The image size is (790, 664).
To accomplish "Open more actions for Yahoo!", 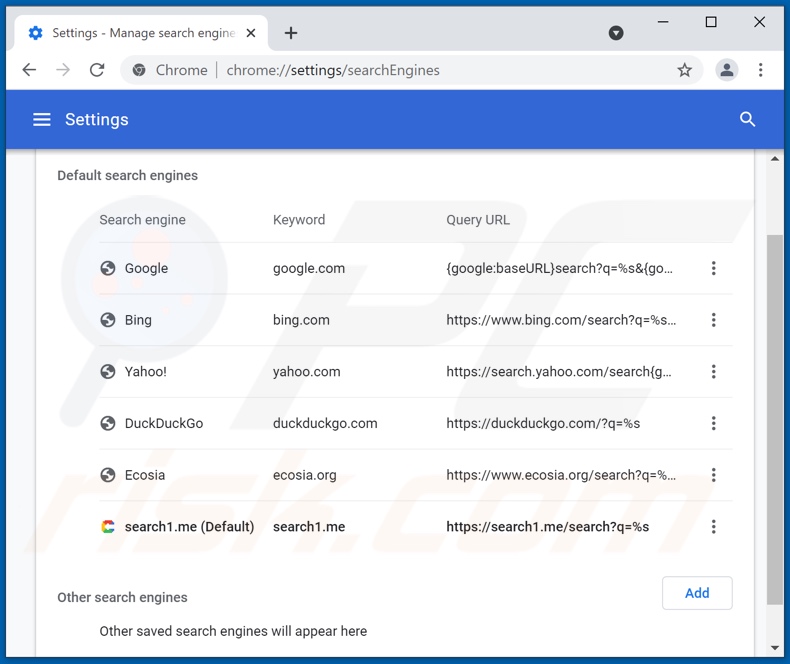I will pos(713,372).
